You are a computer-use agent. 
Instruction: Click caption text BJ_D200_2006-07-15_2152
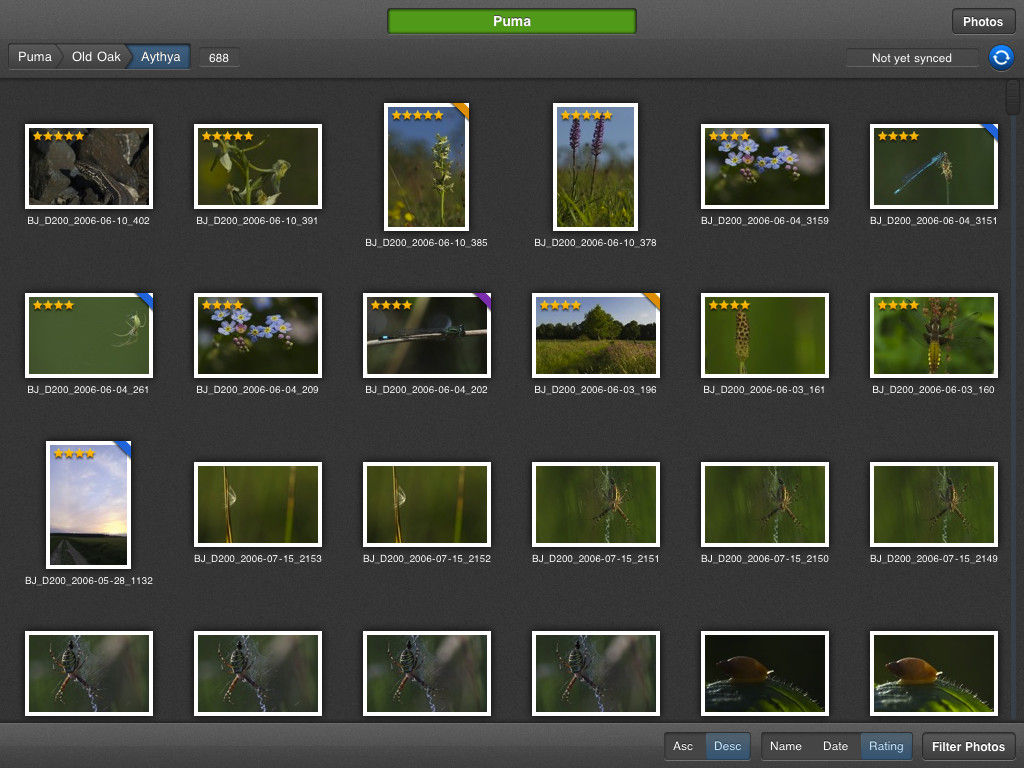coord(426,558)
